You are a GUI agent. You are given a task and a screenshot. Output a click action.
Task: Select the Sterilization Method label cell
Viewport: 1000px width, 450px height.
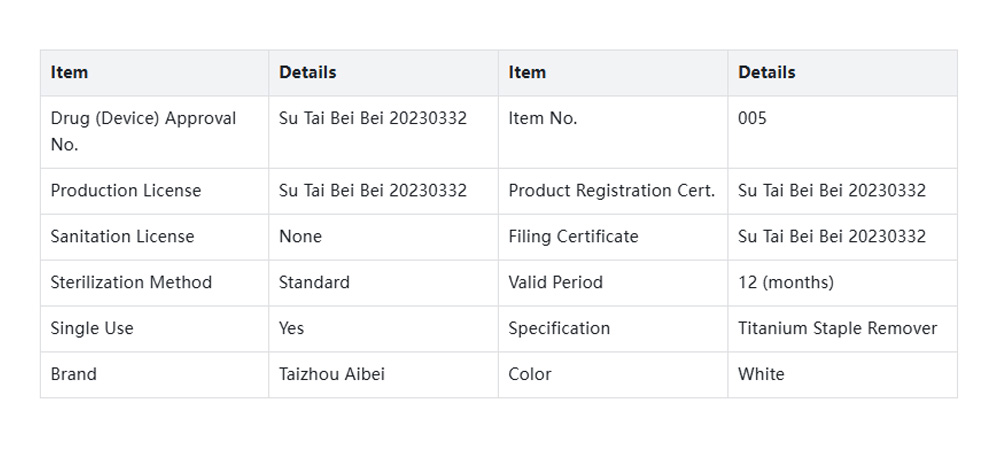click(x=131, y=282)
